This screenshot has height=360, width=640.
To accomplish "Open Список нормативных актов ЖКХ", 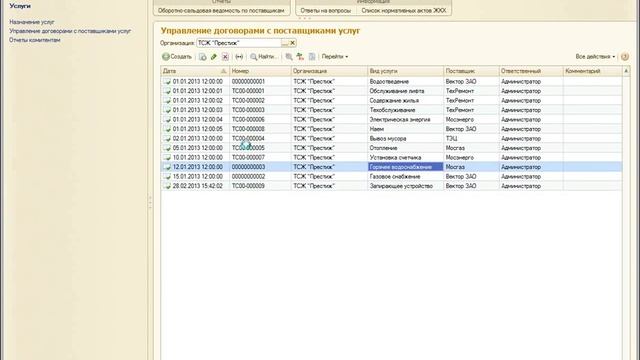I will tap(404, 11).
